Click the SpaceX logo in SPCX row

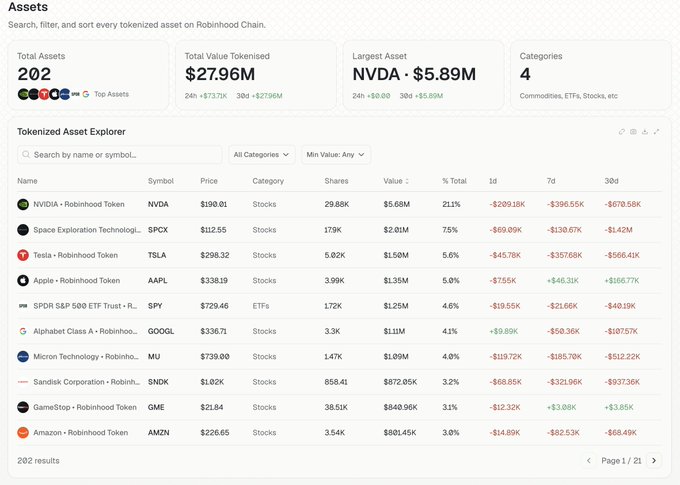(23, 230)
